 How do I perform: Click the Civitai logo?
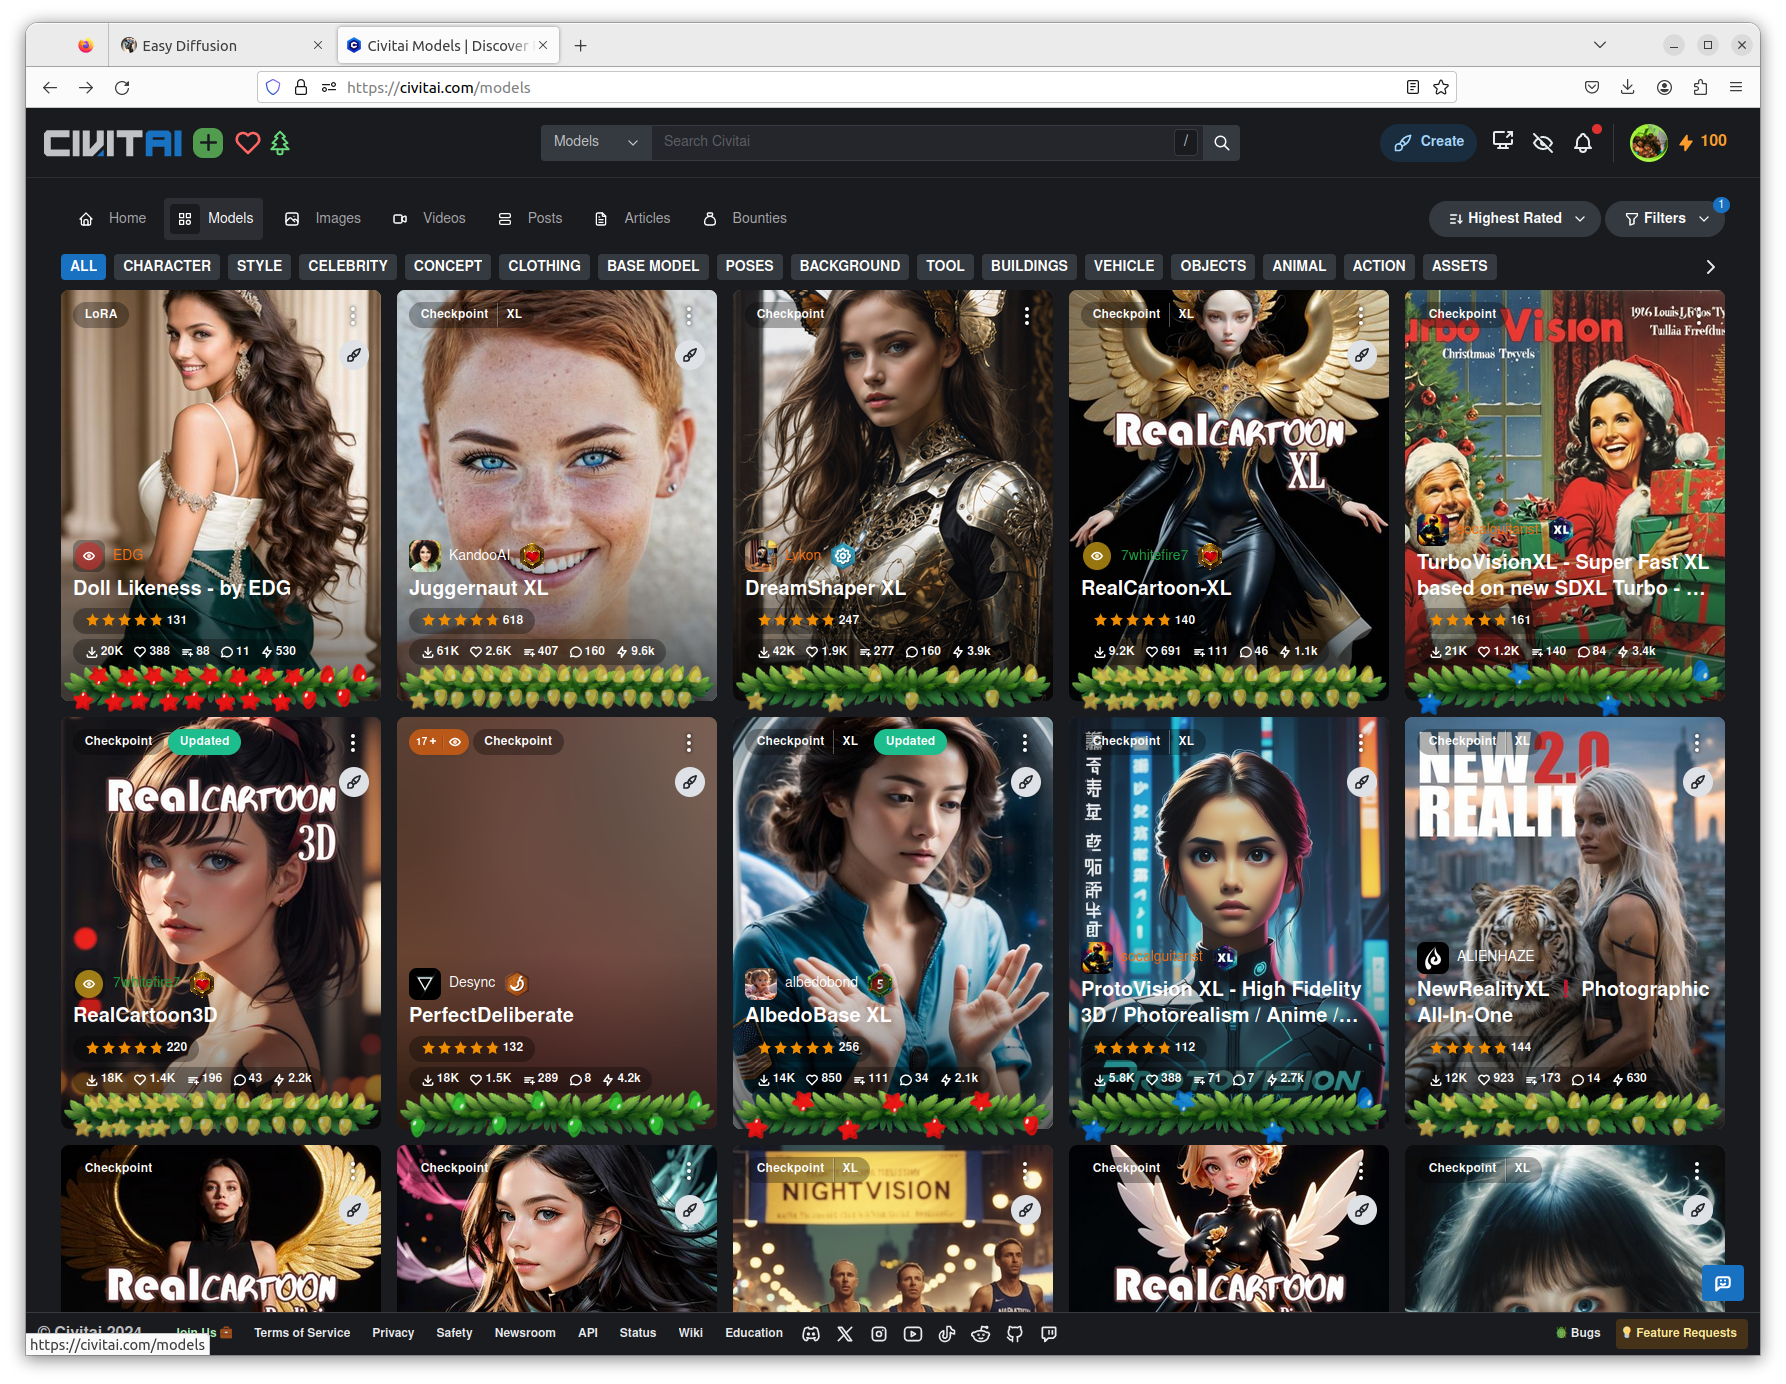click(112, 143)
